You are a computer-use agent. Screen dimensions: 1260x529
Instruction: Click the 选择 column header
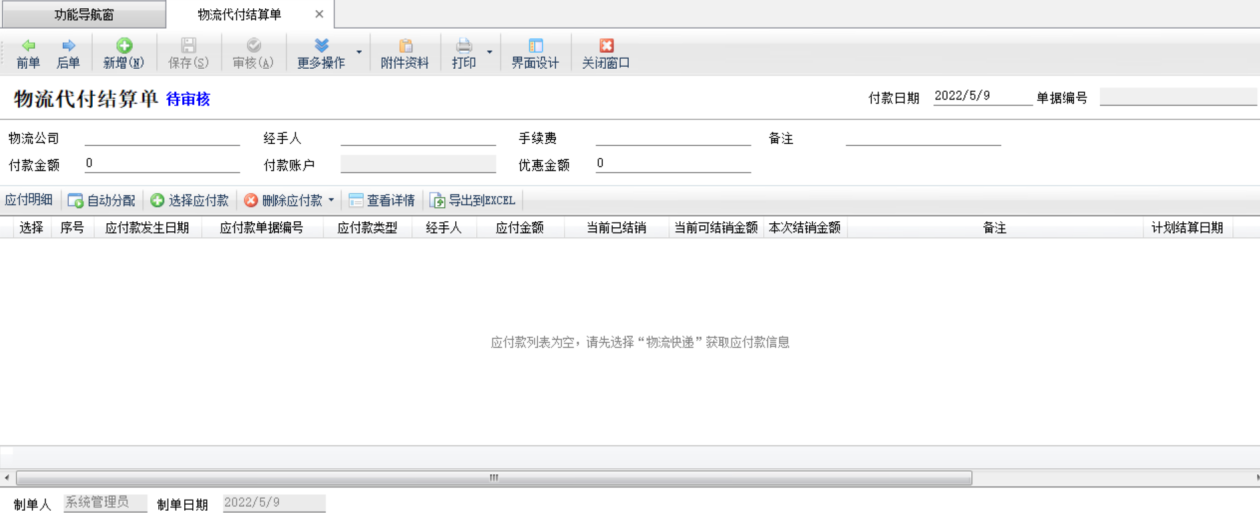coord(31,228)
